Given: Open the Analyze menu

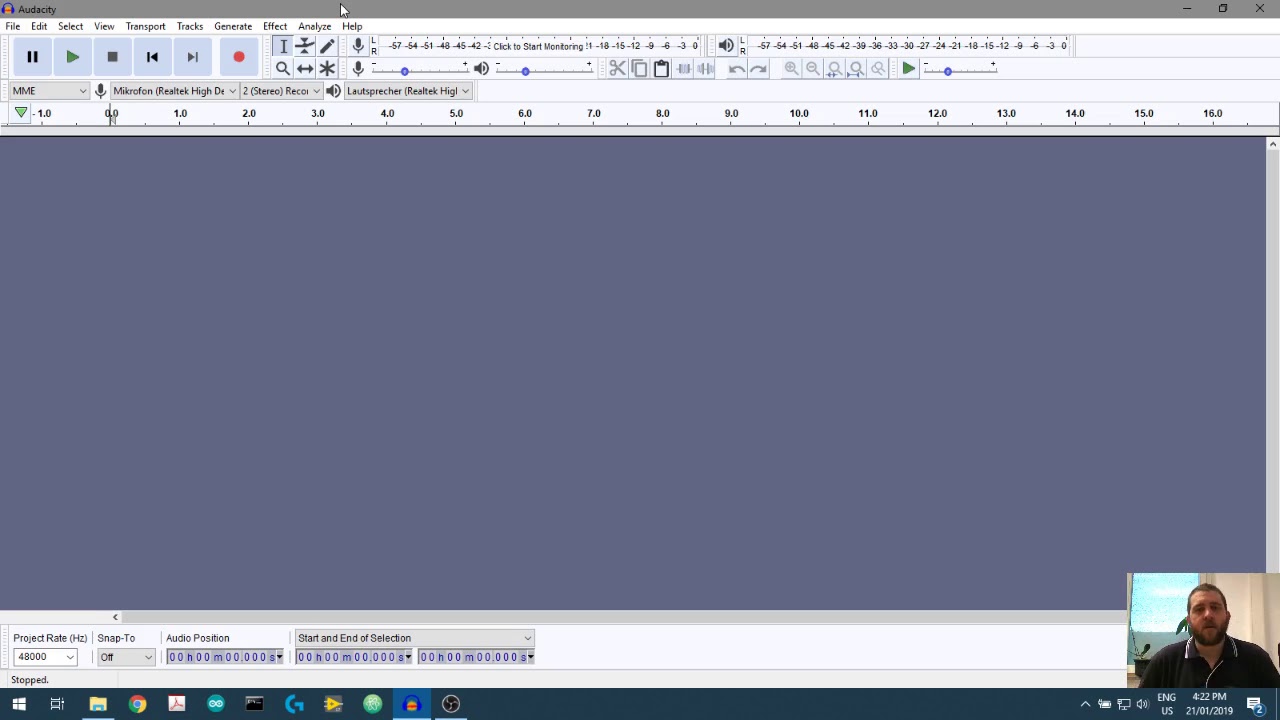Looking at the screenshot, I should point(314,26).
